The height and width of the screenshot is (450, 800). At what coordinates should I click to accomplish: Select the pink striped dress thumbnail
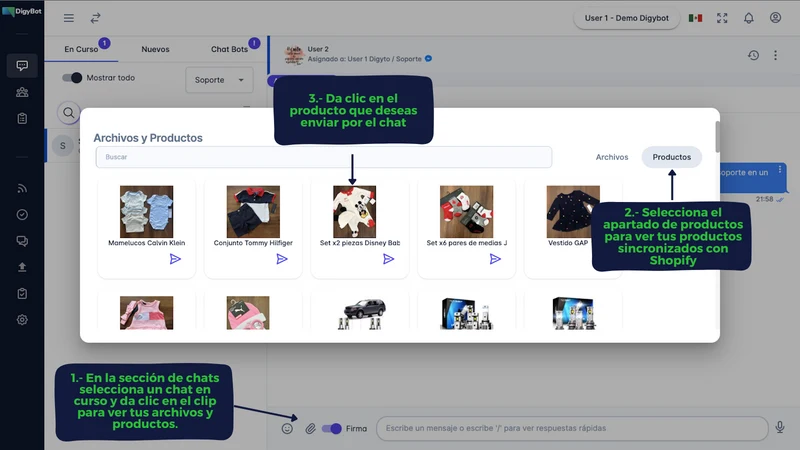[146, 313]
